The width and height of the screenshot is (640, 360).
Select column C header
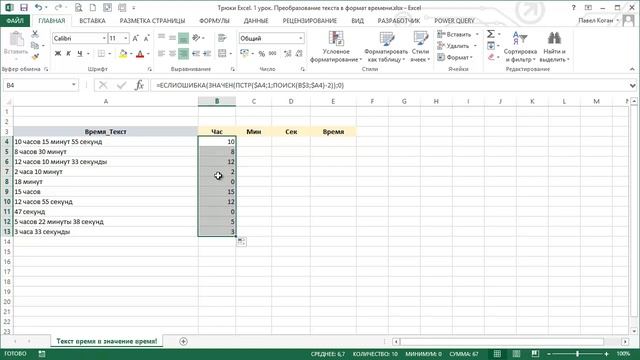253,101
